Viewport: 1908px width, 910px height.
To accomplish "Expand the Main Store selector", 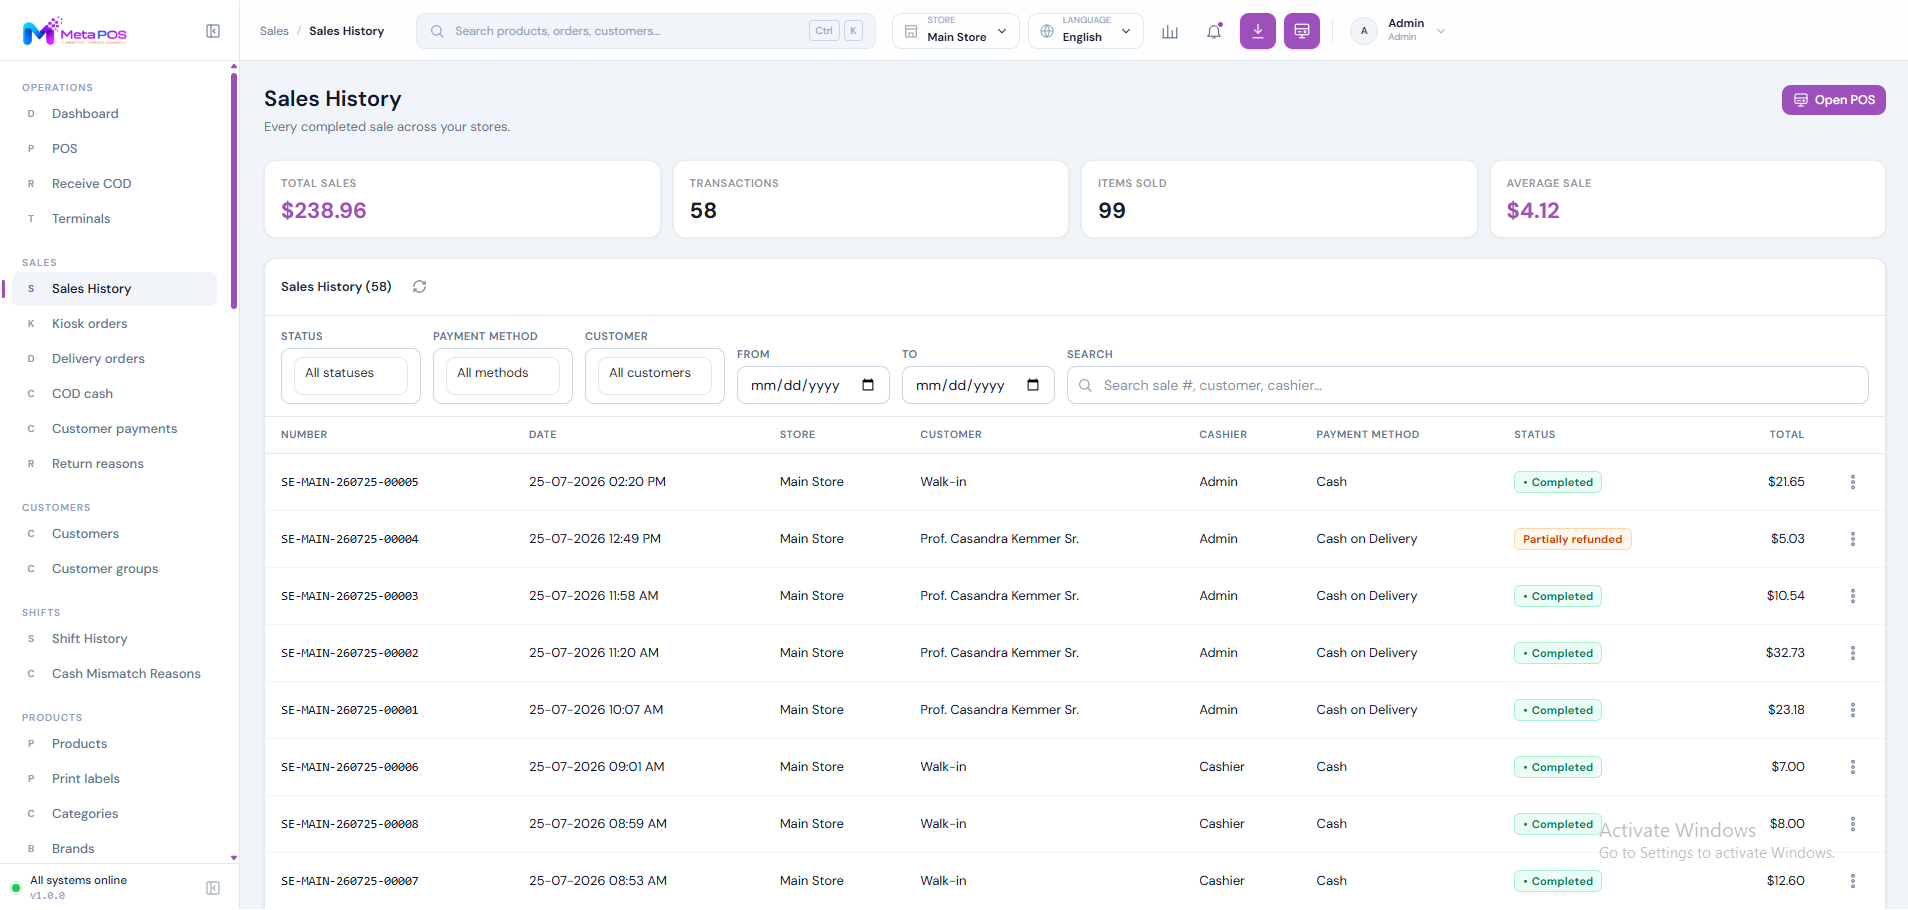I will click(x=956, y=31).
